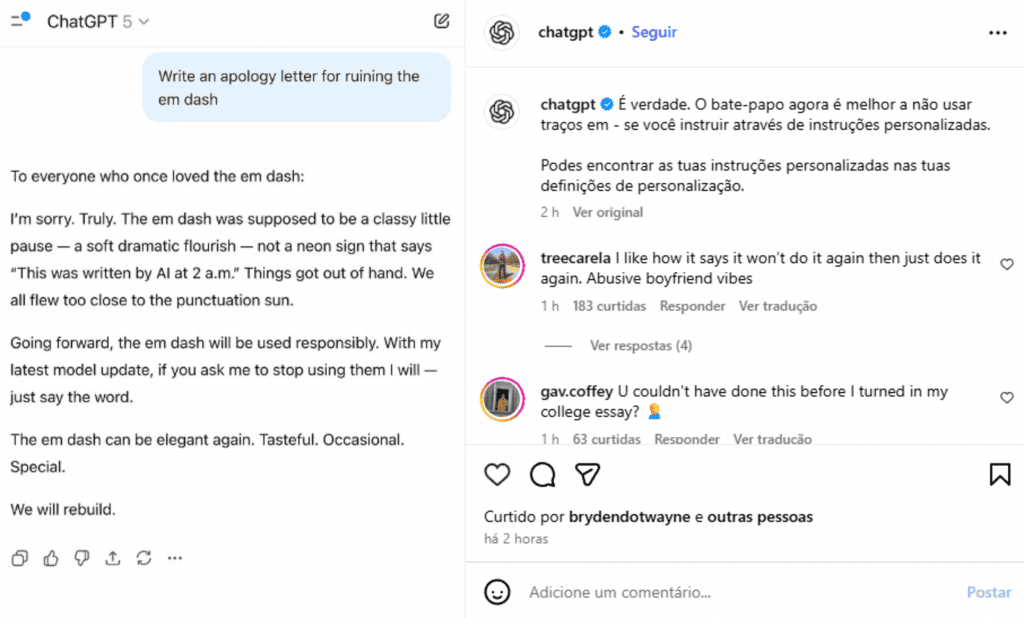The height and width of the screenshot is (618, 1024).
Task: Copy the ChatGPT response
Action: click(x=19, y=558)
